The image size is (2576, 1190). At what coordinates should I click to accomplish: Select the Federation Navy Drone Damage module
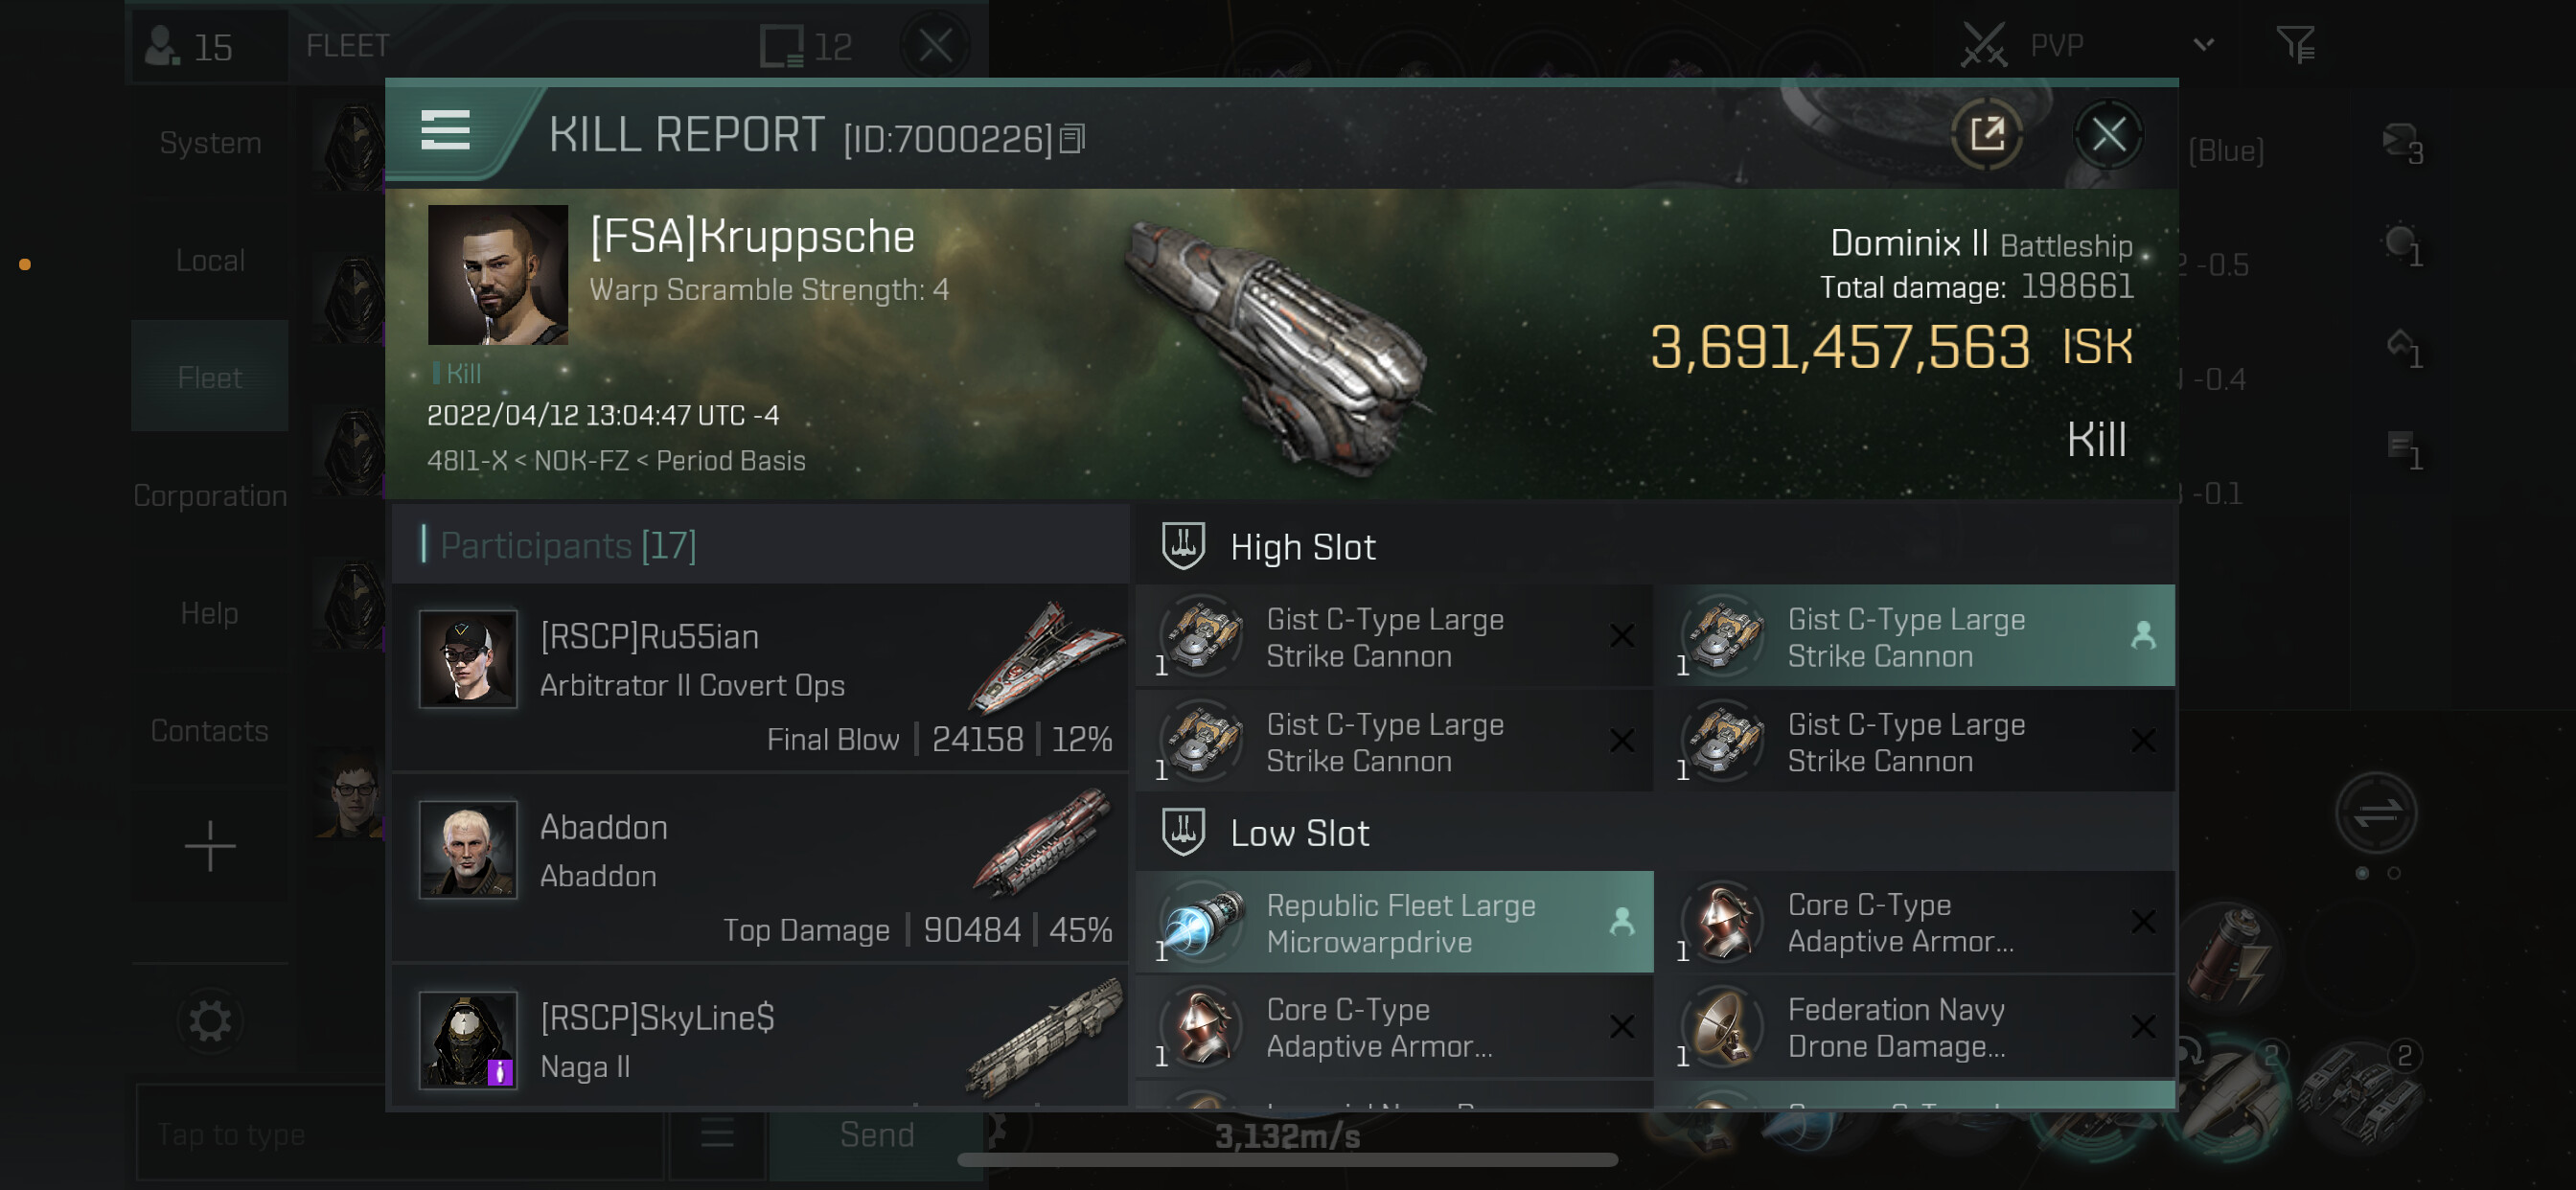[1914, 1027]
